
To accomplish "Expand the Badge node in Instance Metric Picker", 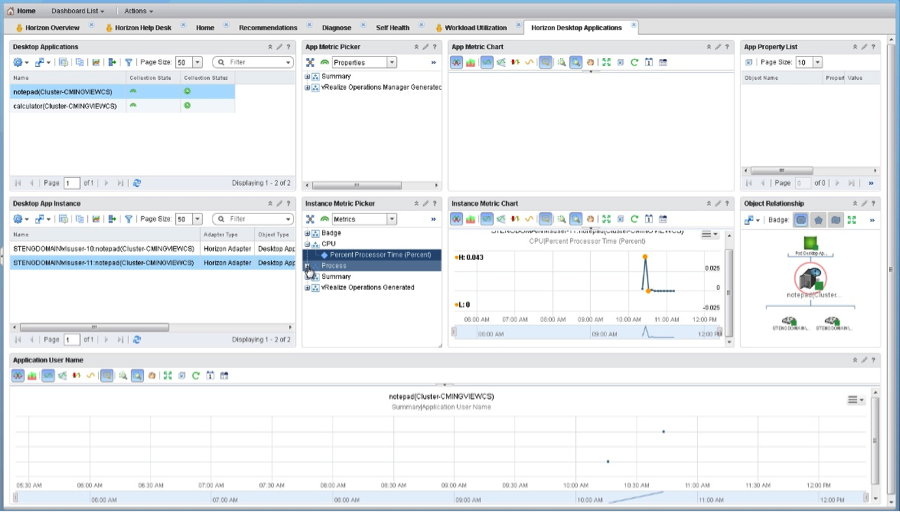I will tap(308, 233).
